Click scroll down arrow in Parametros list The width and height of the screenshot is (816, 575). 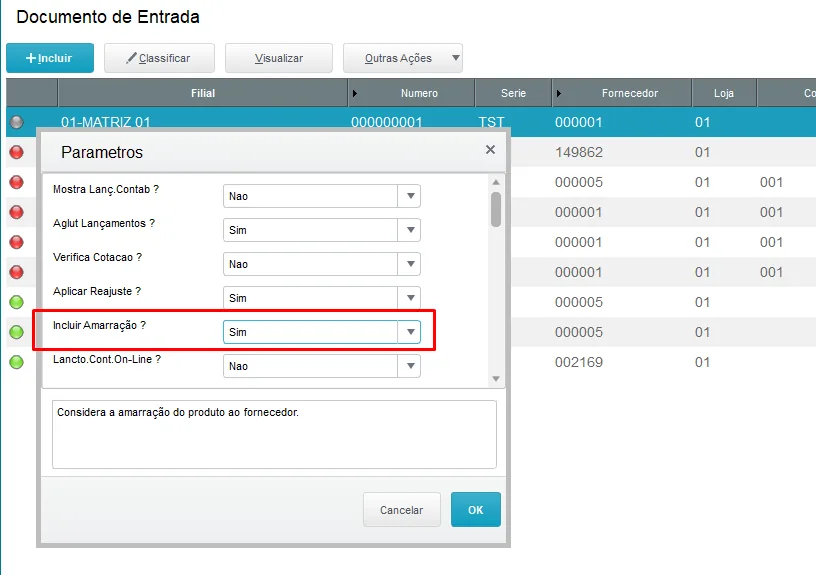(x=496, y=379)
